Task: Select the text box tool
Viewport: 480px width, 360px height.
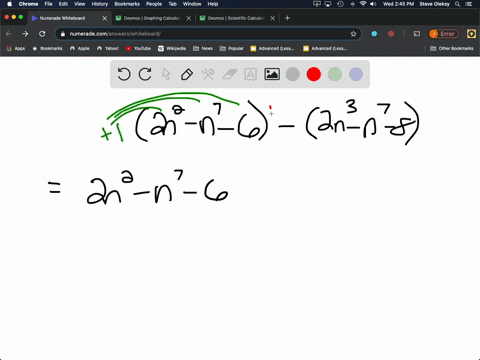Action: click(x=250, y=74)
